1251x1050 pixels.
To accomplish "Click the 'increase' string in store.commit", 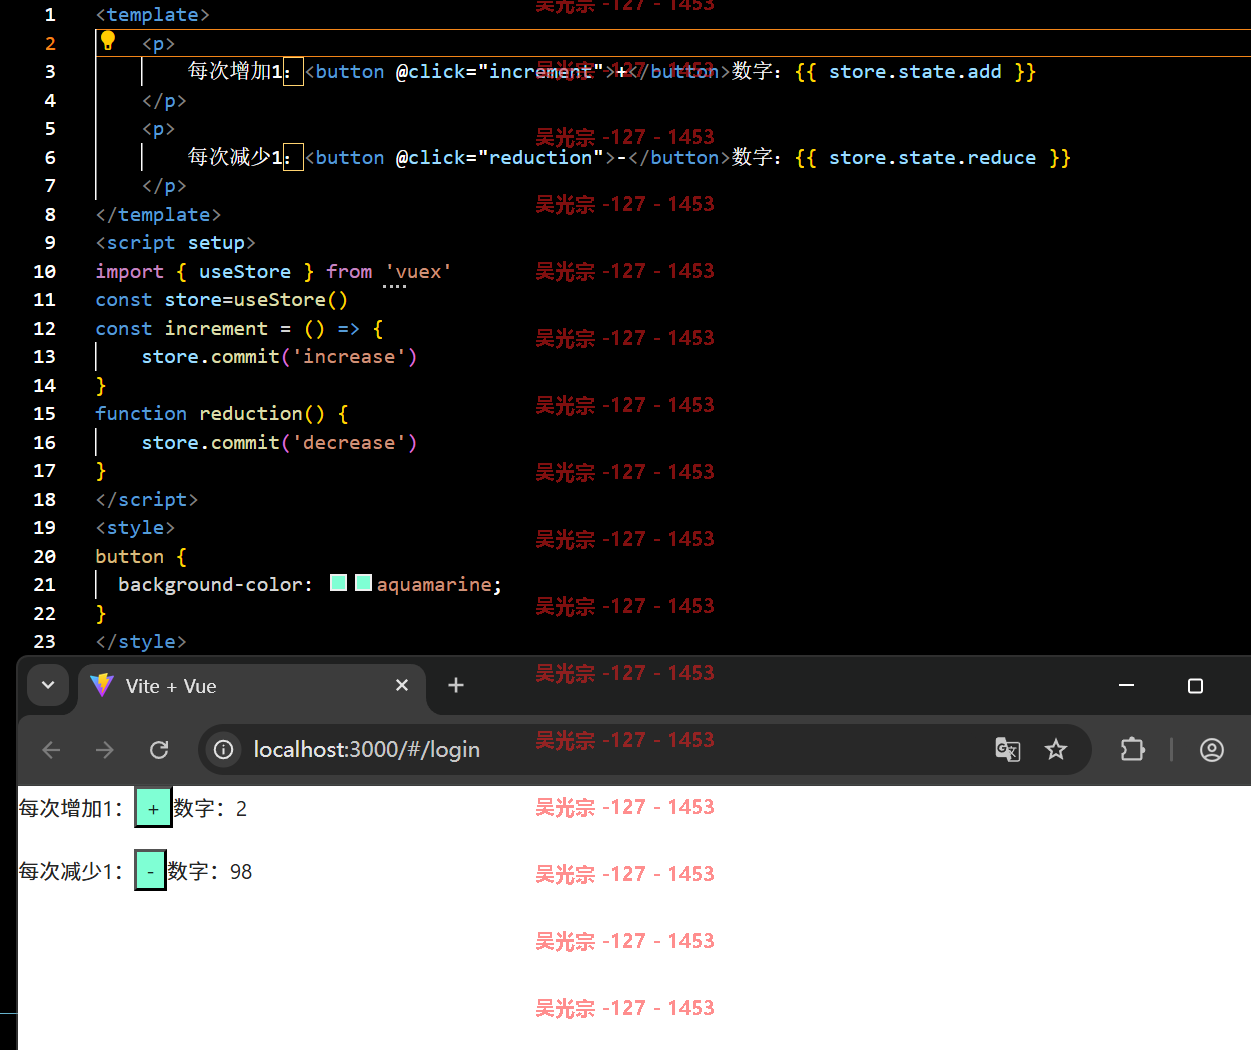I will tap(349, 356).
